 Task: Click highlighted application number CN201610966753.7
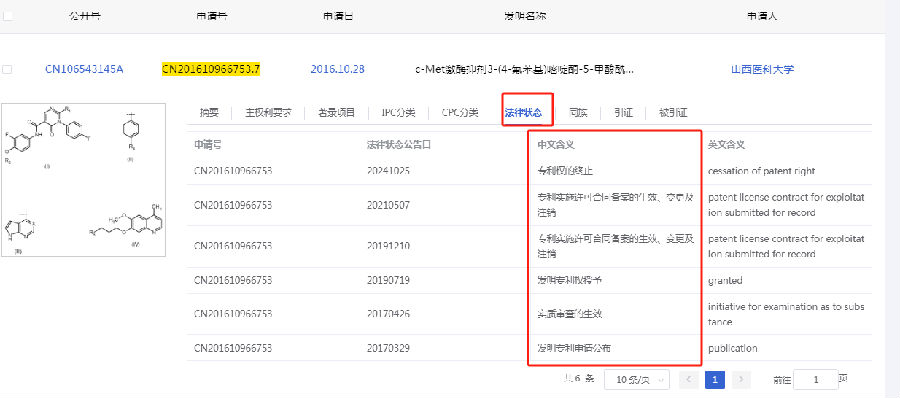(x=211, y=69)
